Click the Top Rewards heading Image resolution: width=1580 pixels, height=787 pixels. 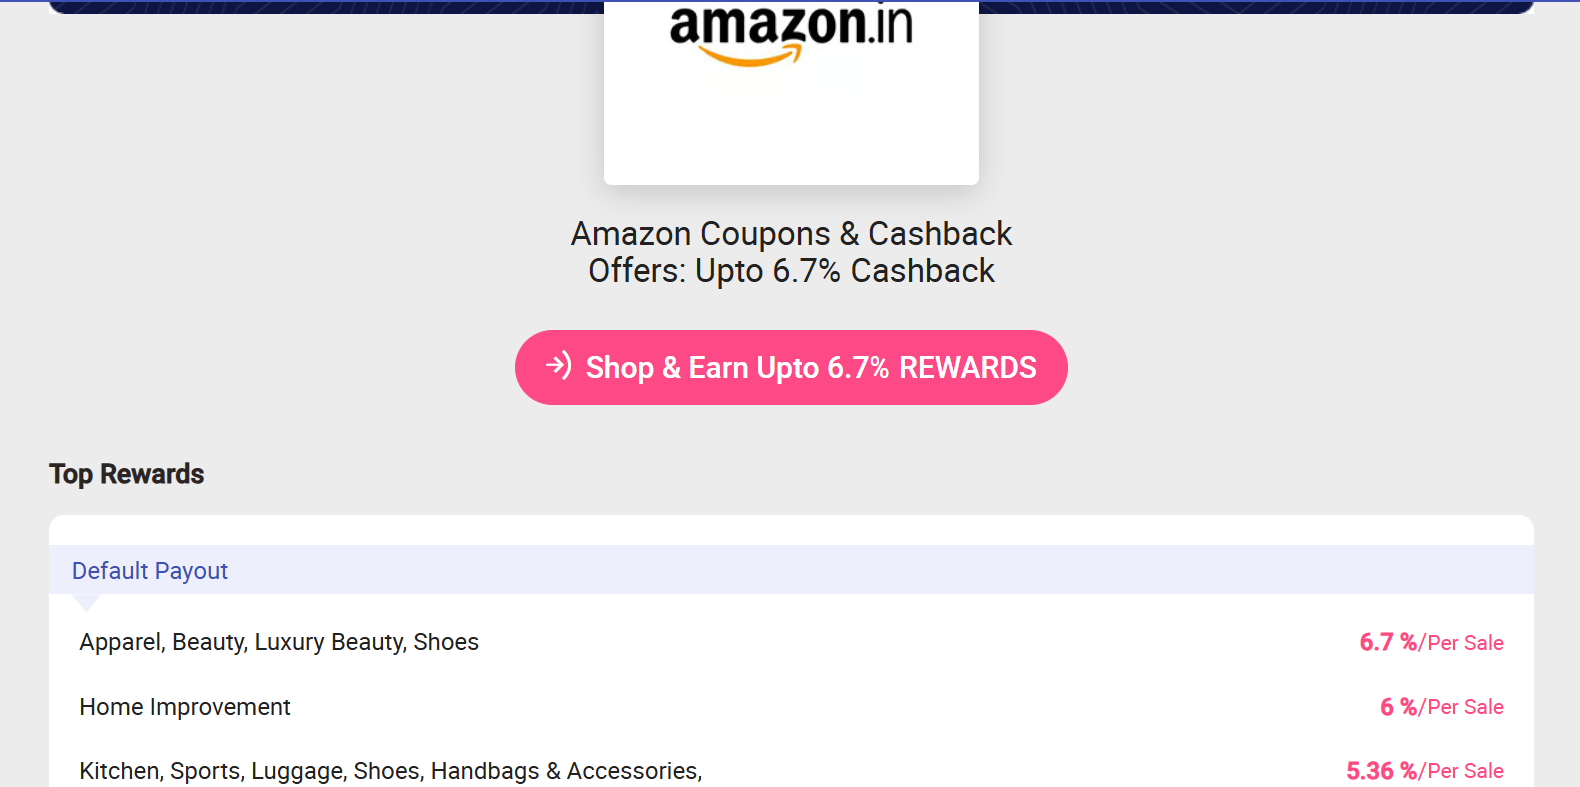[127, 474]
